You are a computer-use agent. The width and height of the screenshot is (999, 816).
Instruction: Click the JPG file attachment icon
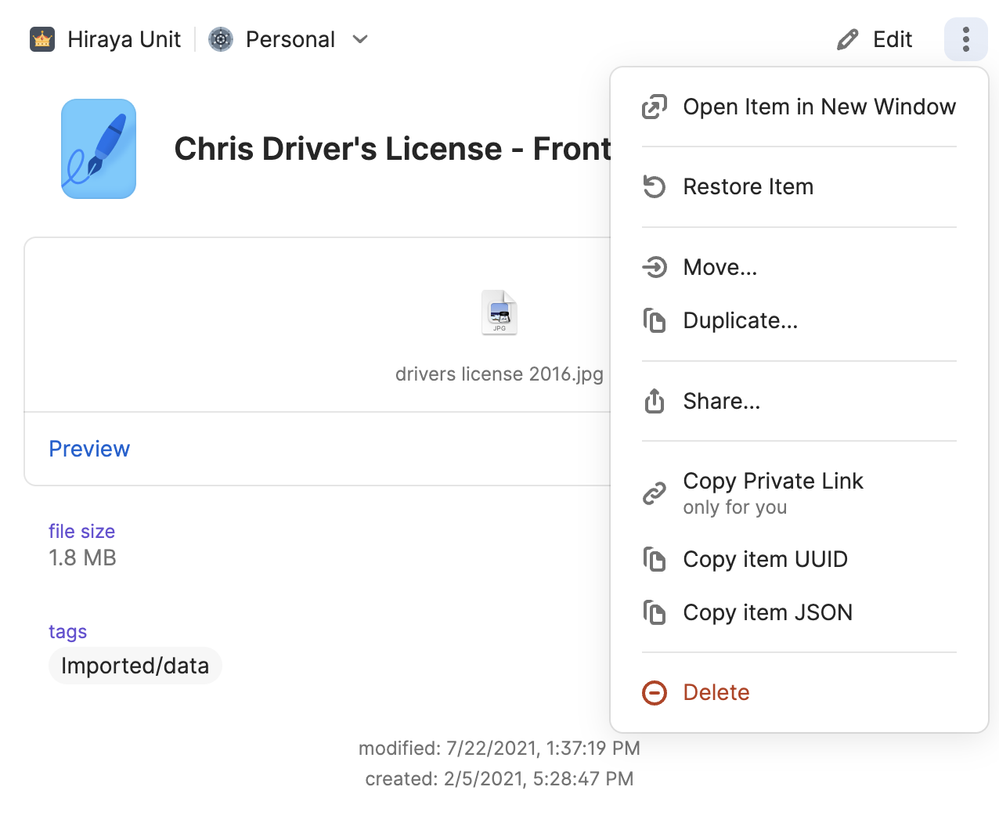click(x=499, y=313)
